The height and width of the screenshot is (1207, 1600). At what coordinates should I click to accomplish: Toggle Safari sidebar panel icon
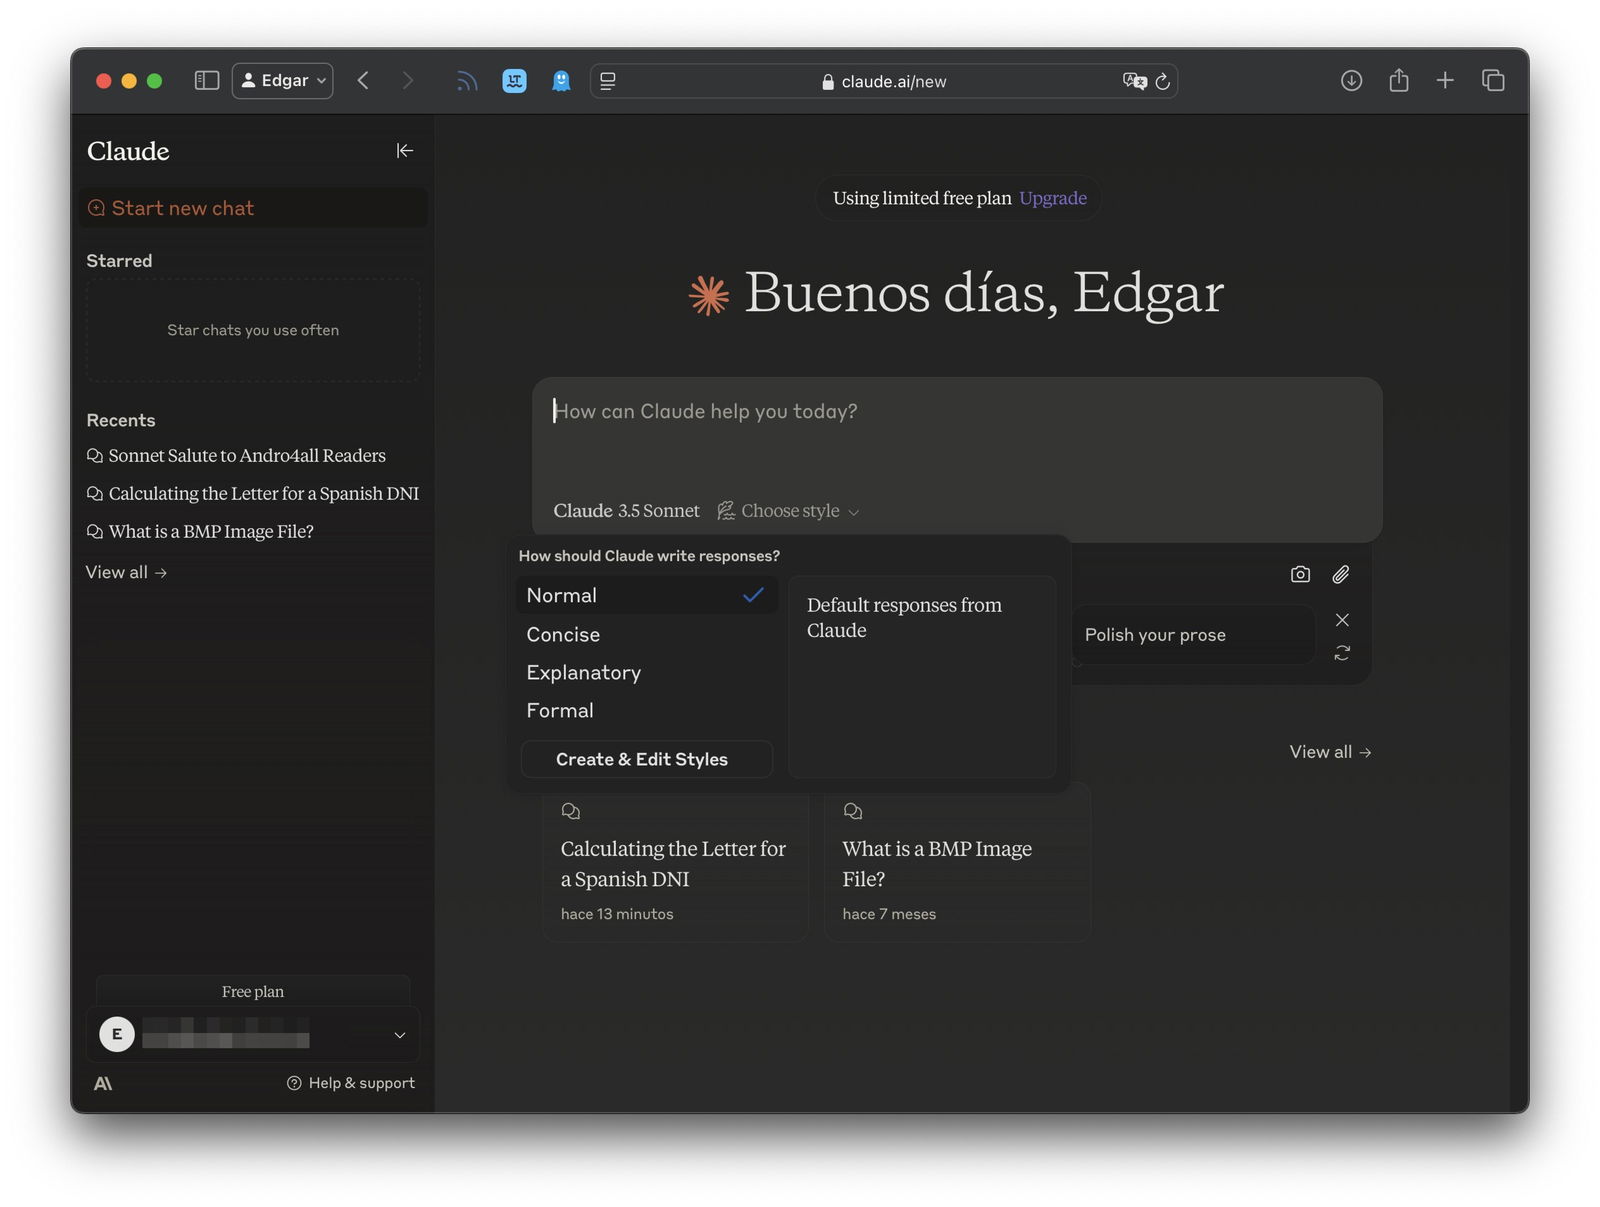pyautogui.click(x=206, y=81)
